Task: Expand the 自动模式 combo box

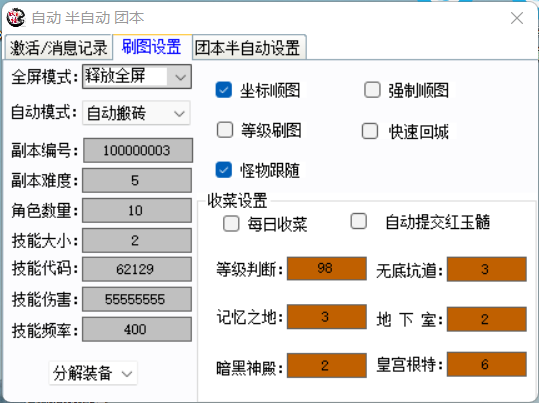Action: coord(136,113)
